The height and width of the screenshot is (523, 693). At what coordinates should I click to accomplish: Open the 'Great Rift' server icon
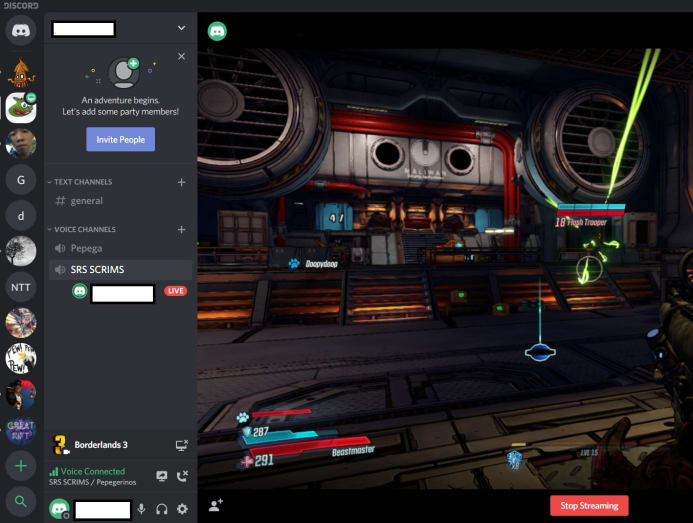(x=21, y=430)
